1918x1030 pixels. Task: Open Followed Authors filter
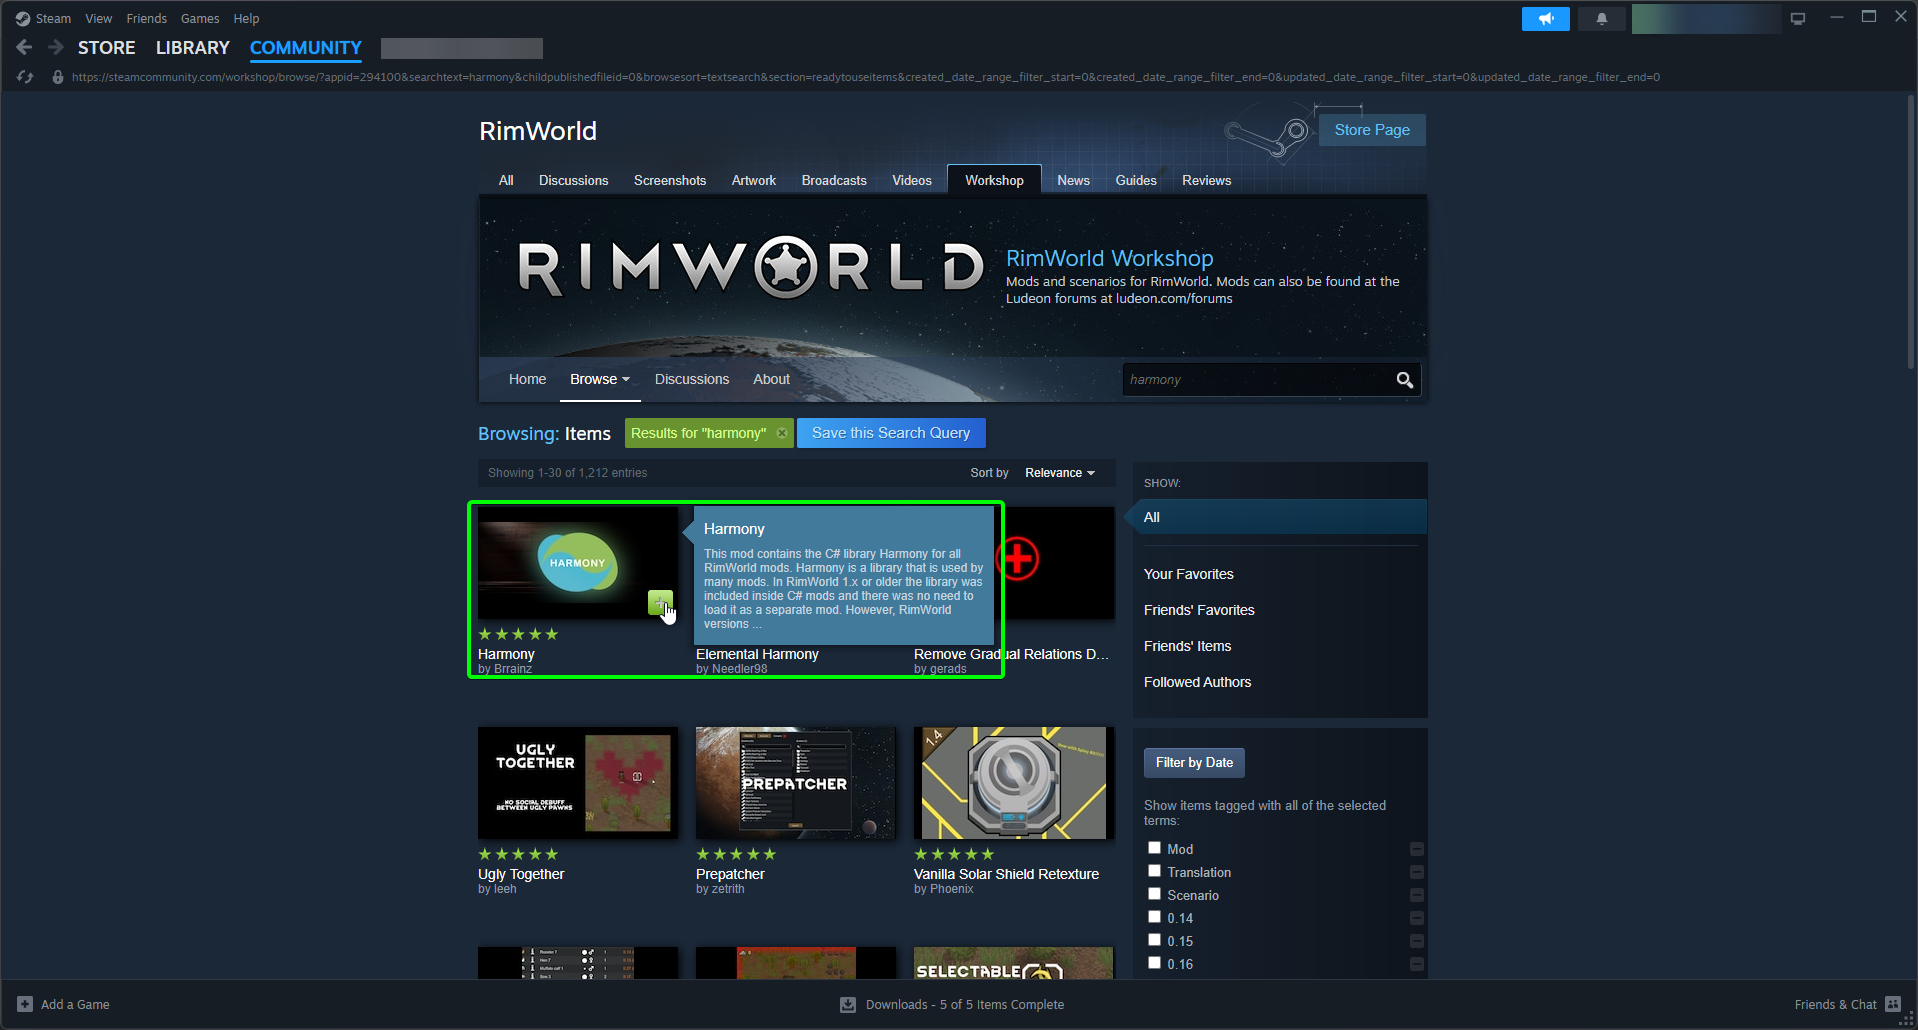[x=1197, y=682]
